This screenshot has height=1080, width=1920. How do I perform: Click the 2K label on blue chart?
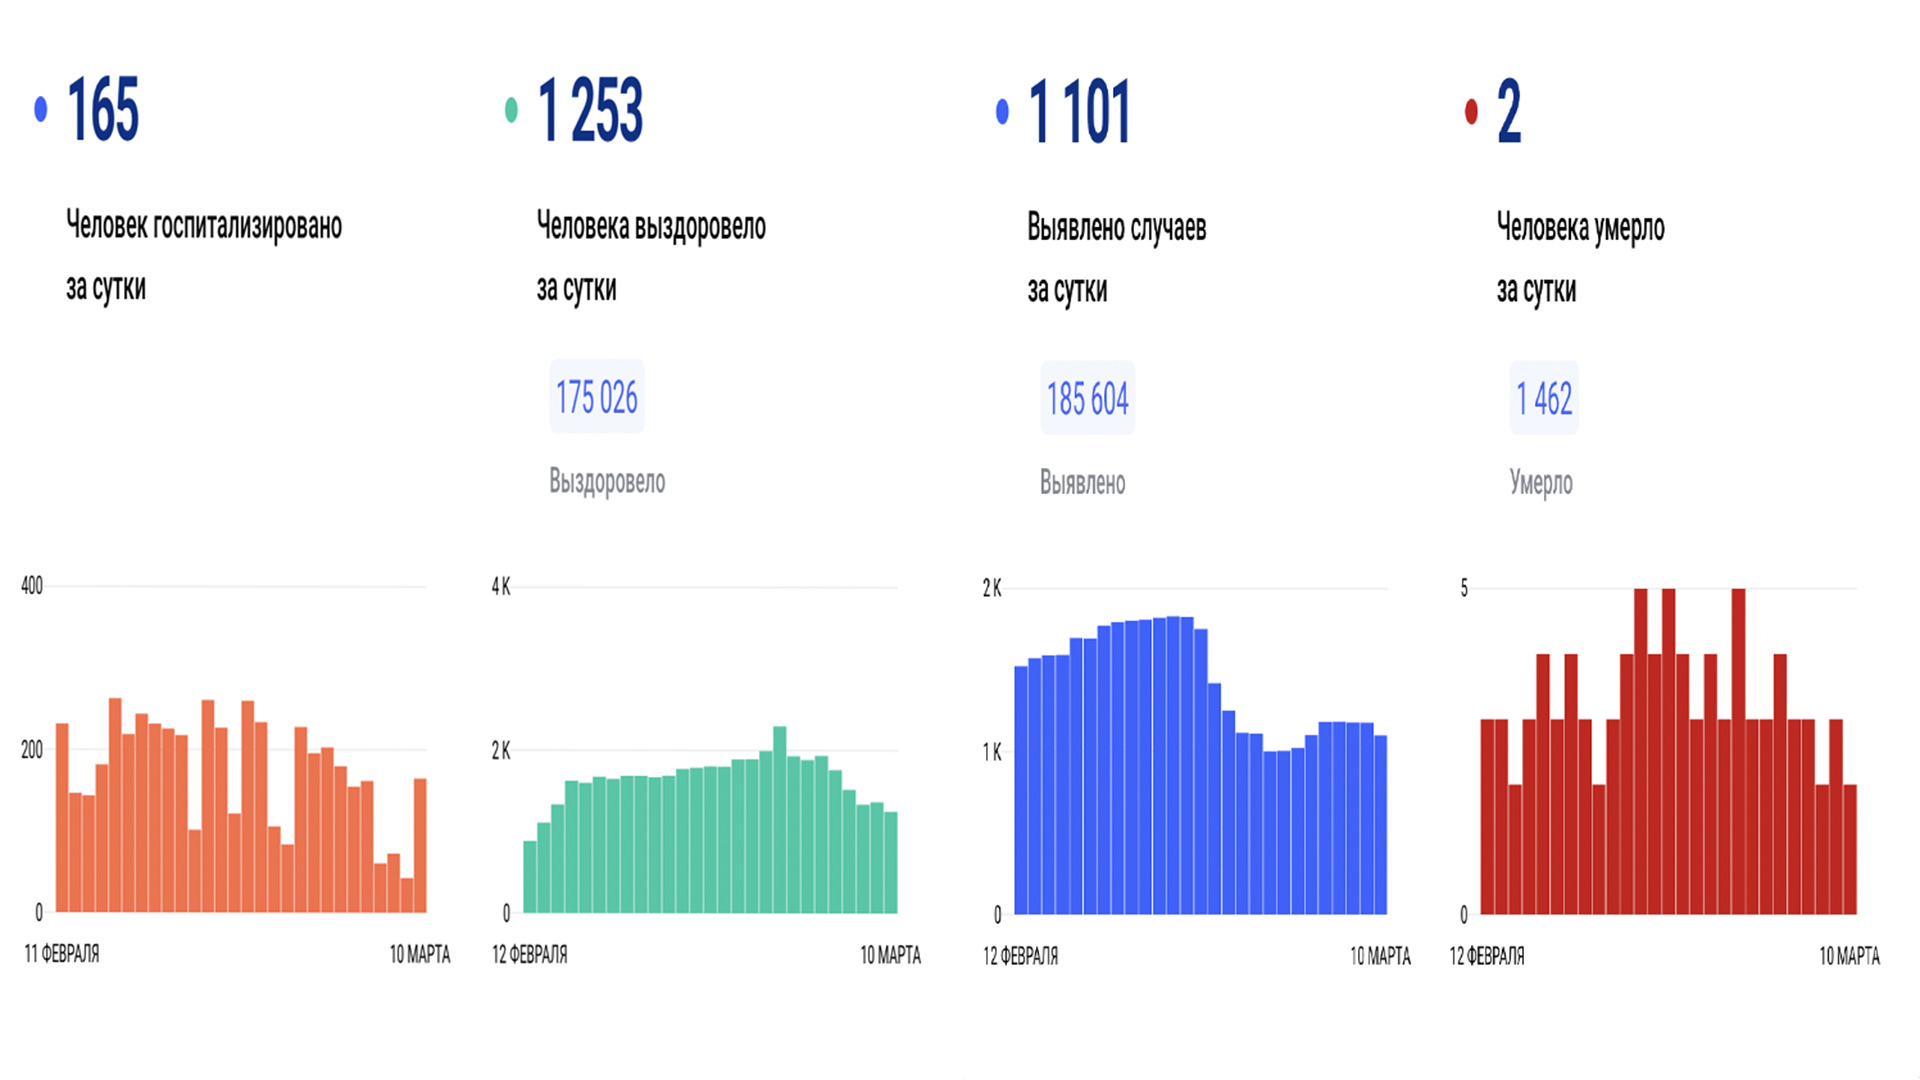coord(992,589)
